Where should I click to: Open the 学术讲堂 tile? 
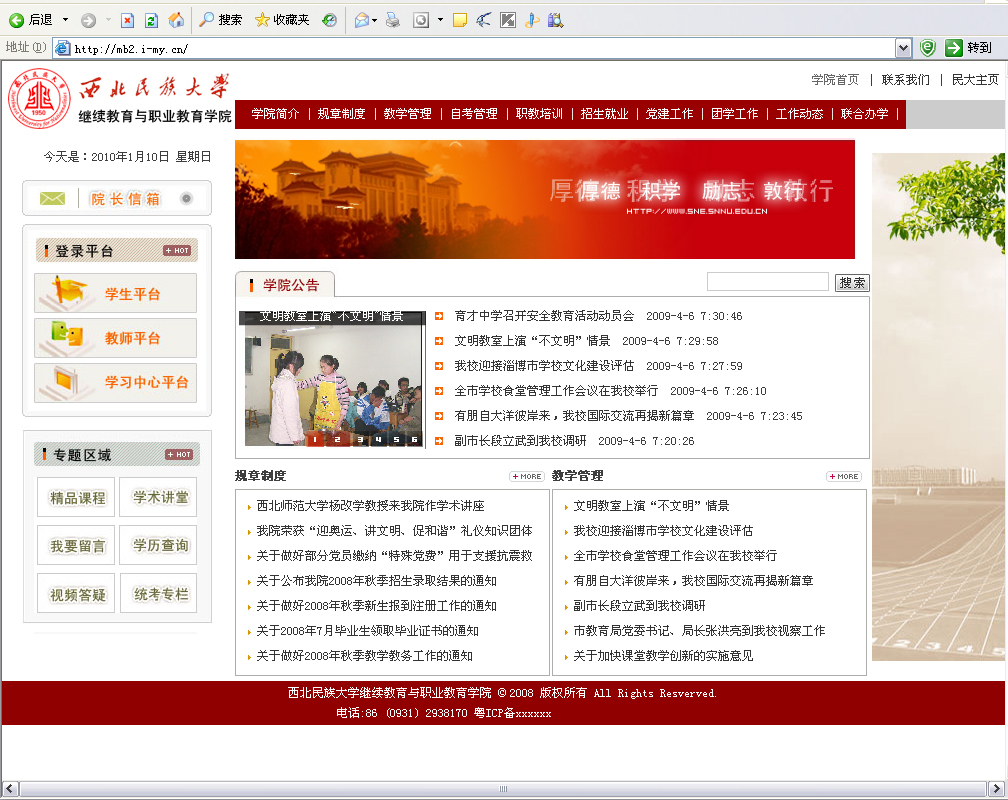(158, 497)
